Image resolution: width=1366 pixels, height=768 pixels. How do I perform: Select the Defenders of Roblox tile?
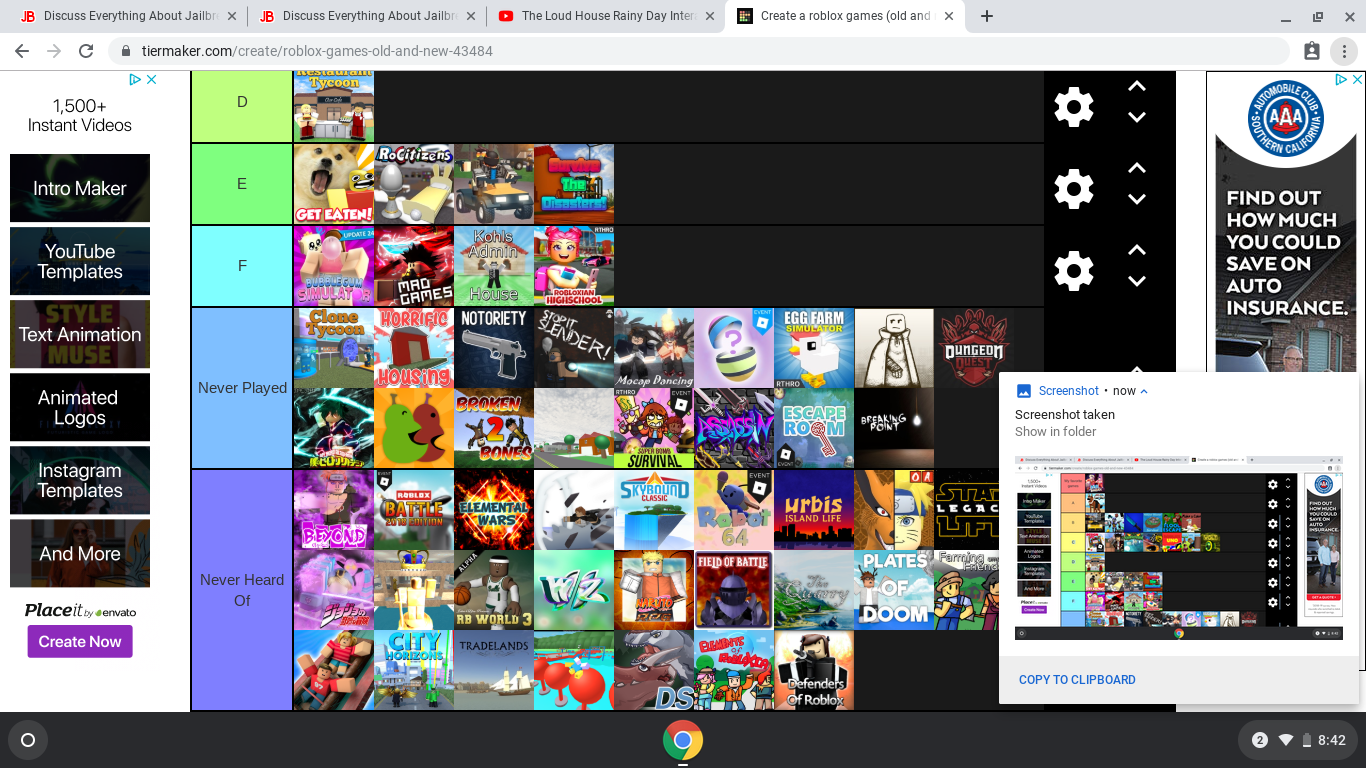[x=814, y=670]
